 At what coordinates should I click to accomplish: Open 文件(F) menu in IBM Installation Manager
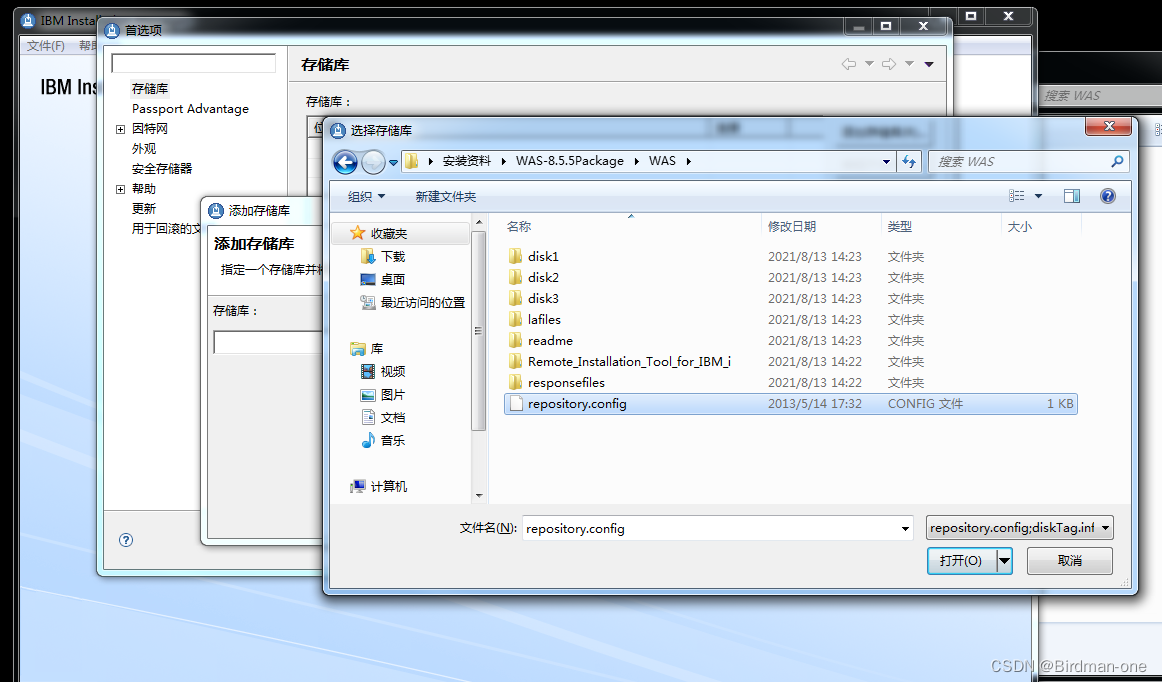click(46, 46)
